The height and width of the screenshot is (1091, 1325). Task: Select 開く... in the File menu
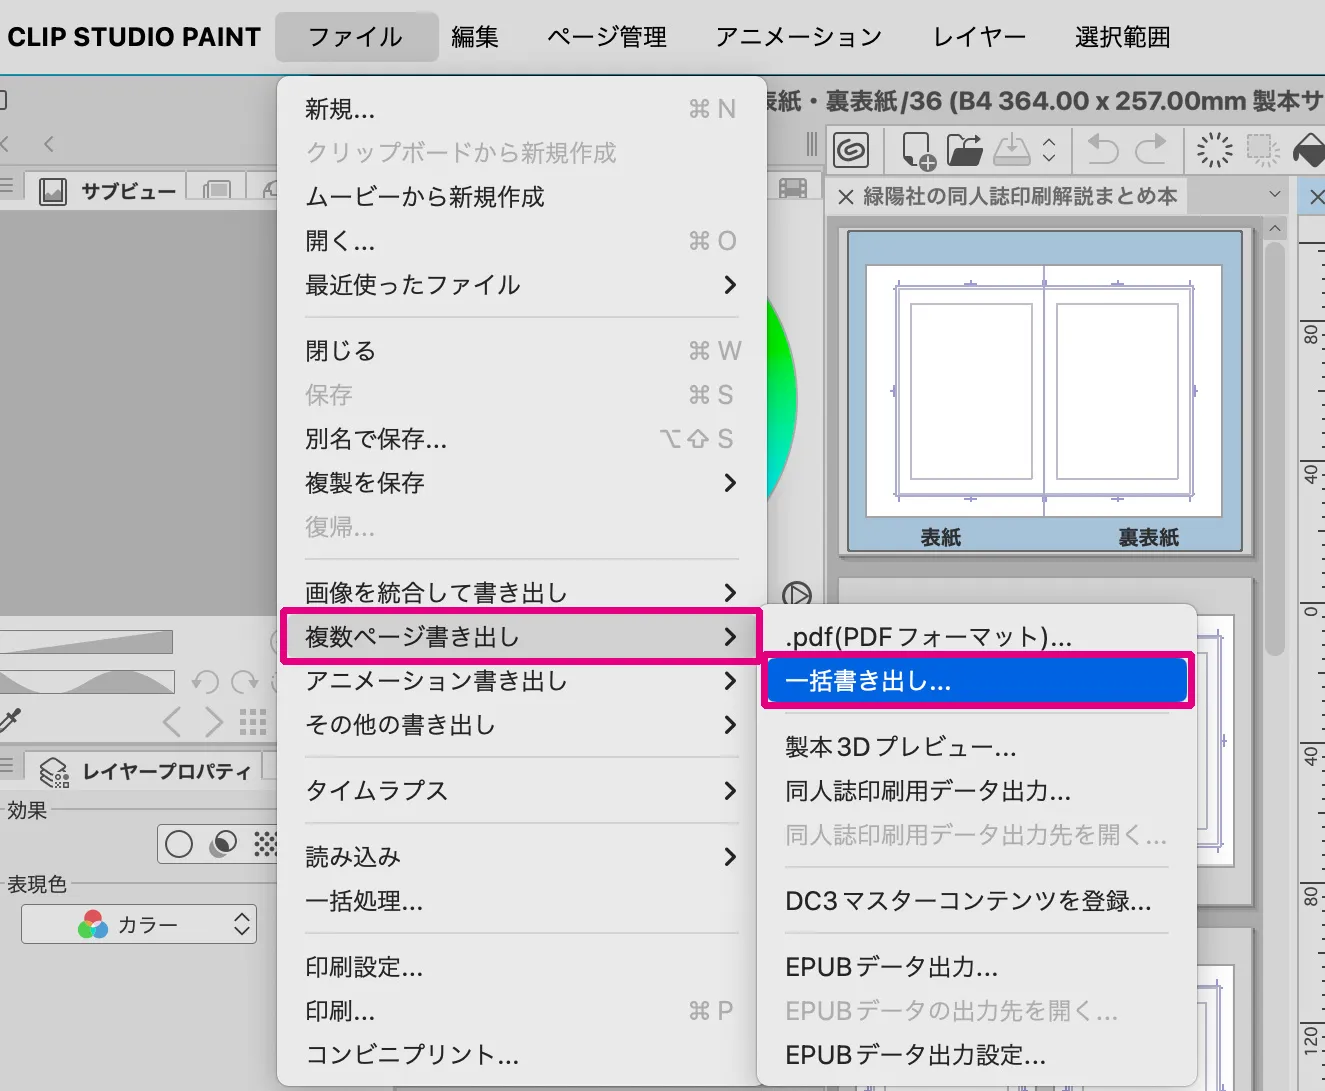pyautogui.click(x=521, y=241)
